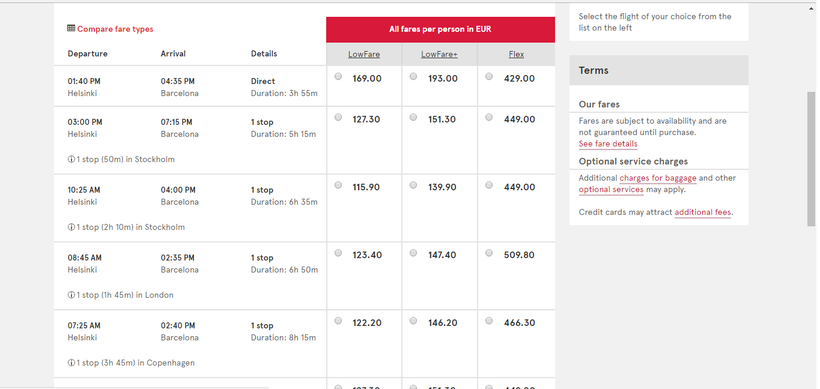This screenshot has width=820, height=389.
Task: Open the optional services link
Action: (x=611, y=190)
